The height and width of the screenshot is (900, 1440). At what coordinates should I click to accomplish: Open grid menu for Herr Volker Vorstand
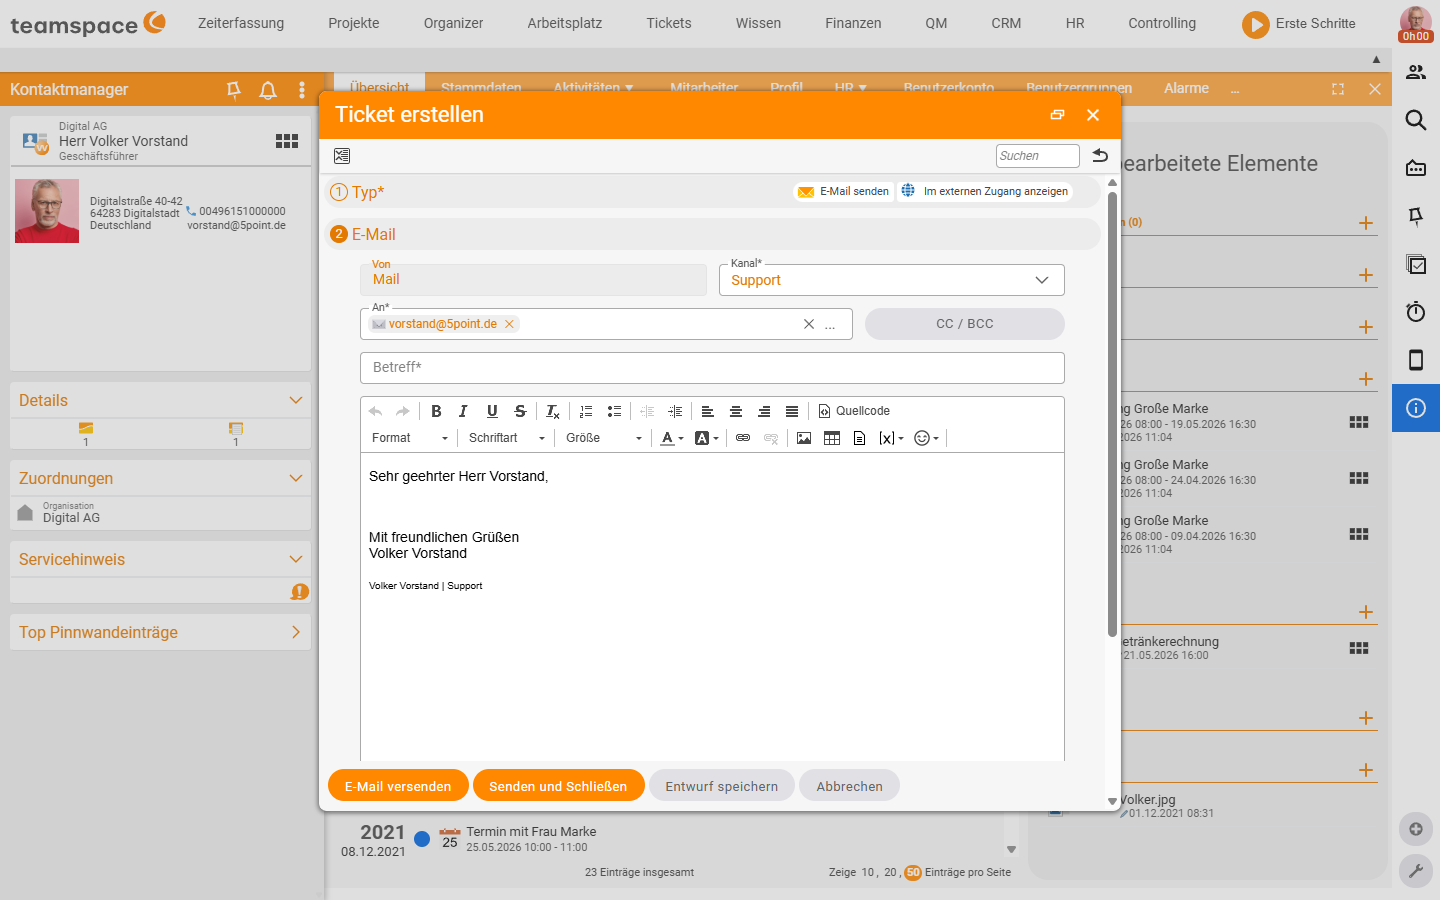pyautogui.click(x=287, y=141)
